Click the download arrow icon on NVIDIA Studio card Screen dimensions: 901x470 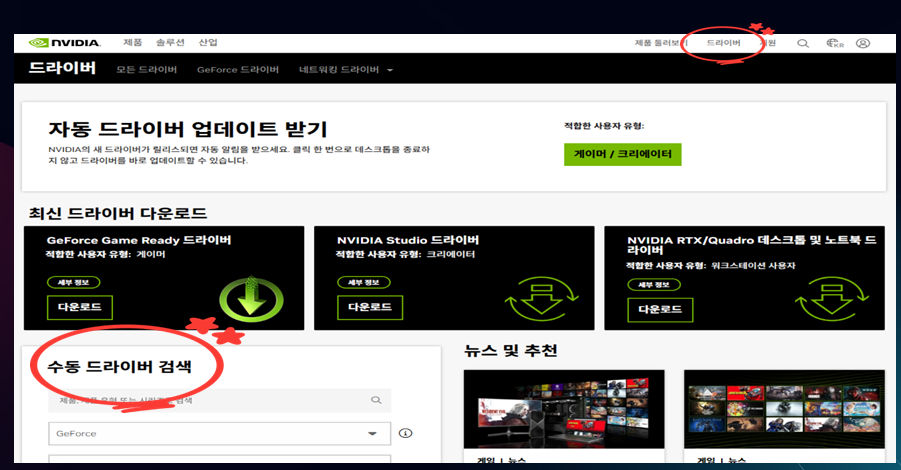pos(541,299)
